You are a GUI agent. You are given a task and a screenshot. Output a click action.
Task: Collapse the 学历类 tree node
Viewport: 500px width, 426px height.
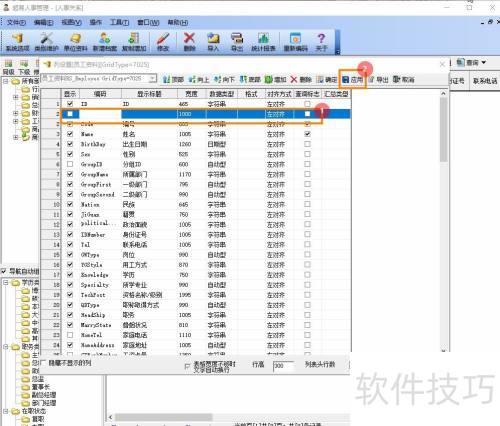click(x=6, y=282)
